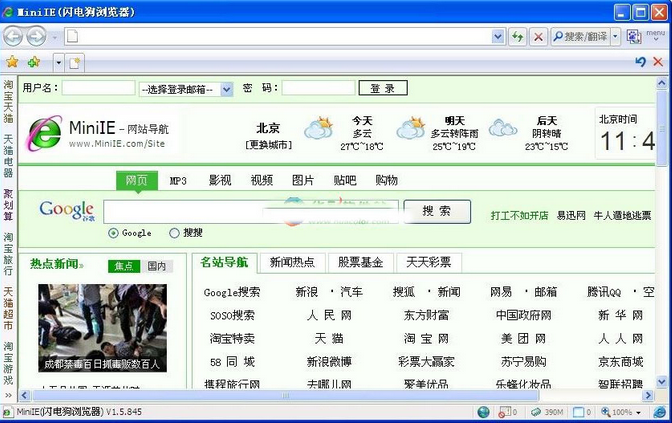
Task: Open the 易迅网 link
Action: pos(571,216)
